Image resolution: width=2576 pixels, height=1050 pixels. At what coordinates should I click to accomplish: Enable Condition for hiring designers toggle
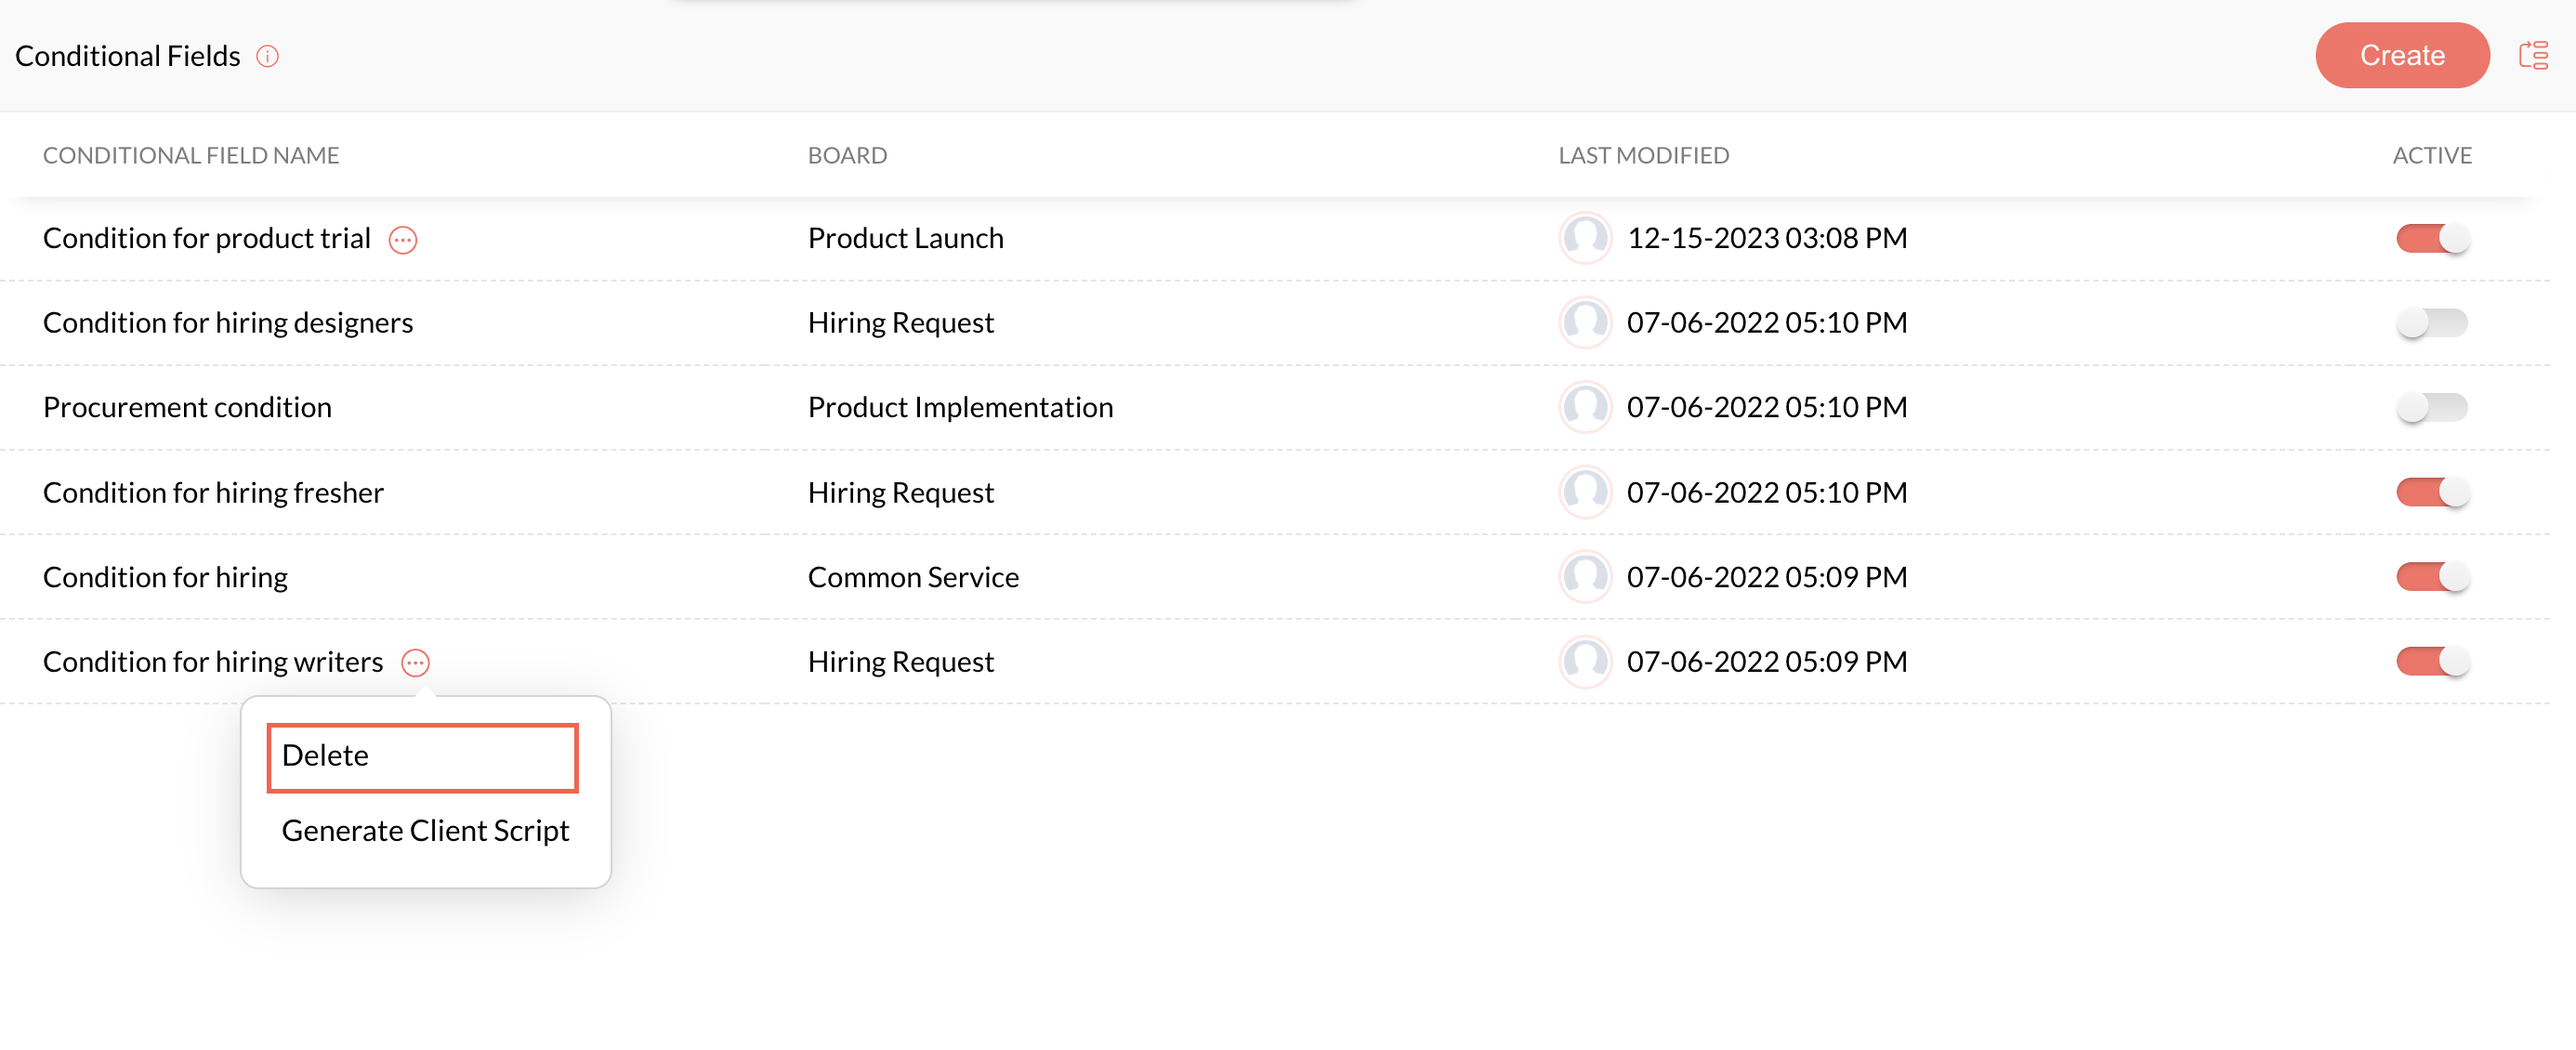pyautogui.click(x=2431, y=323)
